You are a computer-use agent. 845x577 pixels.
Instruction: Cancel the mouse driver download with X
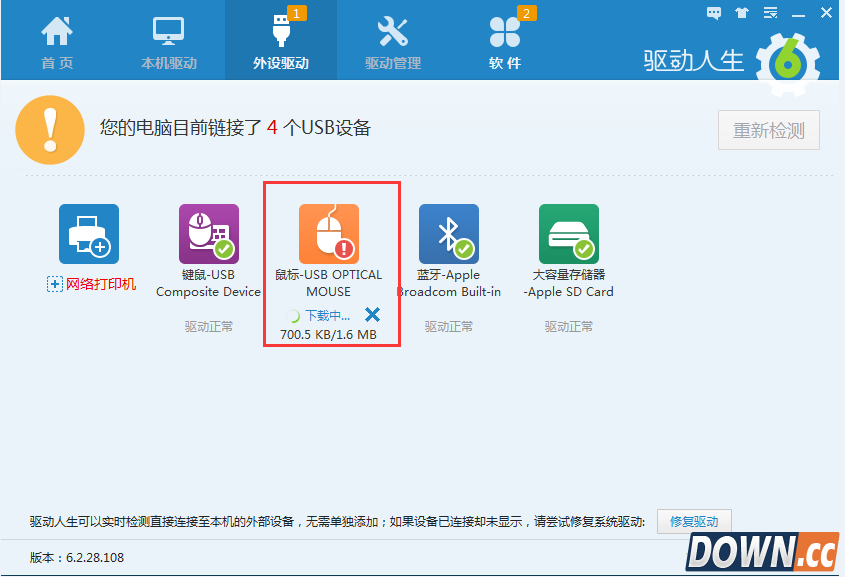(x=371, y=313)
